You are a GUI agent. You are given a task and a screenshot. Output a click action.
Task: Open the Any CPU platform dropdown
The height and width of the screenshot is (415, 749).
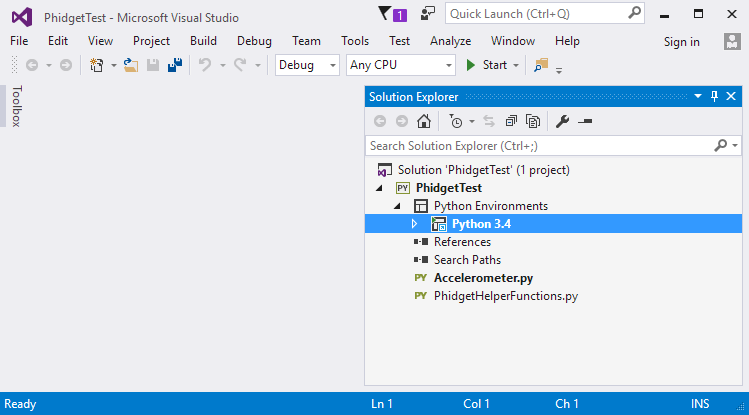400,65
